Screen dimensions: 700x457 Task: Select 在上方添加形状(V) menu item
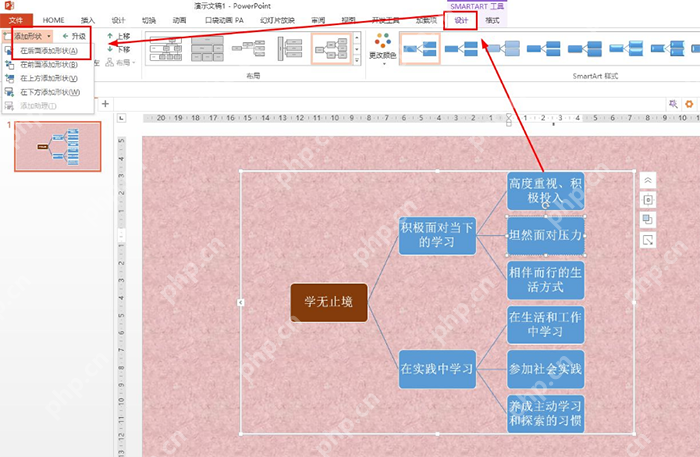tap(48, 79)
